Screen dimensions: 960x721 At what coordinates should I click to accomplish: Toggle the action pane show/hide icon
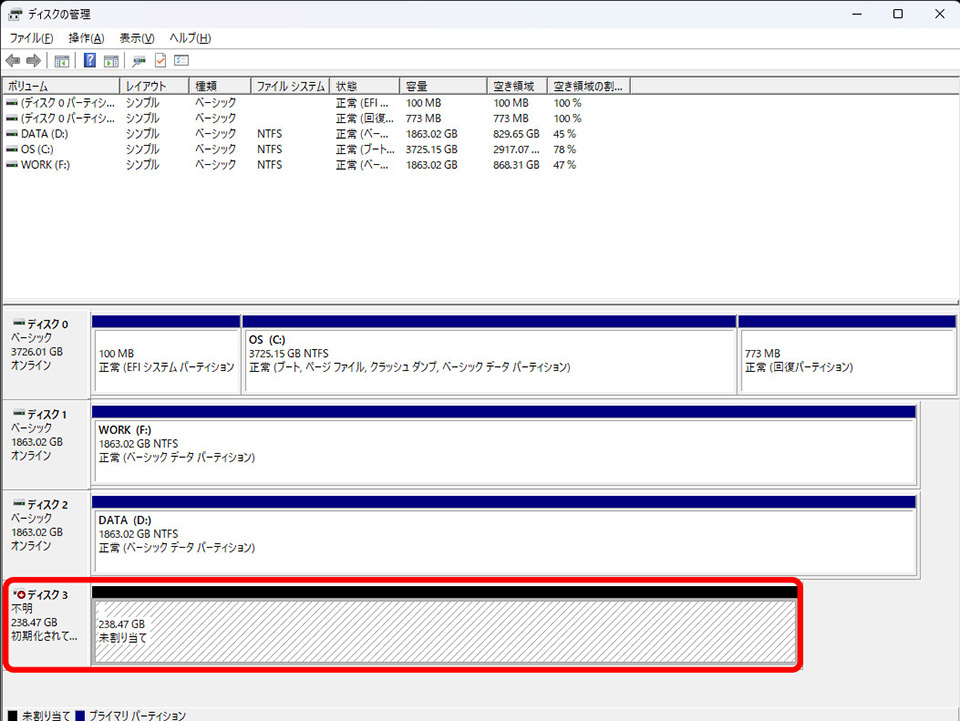point(111,61)
